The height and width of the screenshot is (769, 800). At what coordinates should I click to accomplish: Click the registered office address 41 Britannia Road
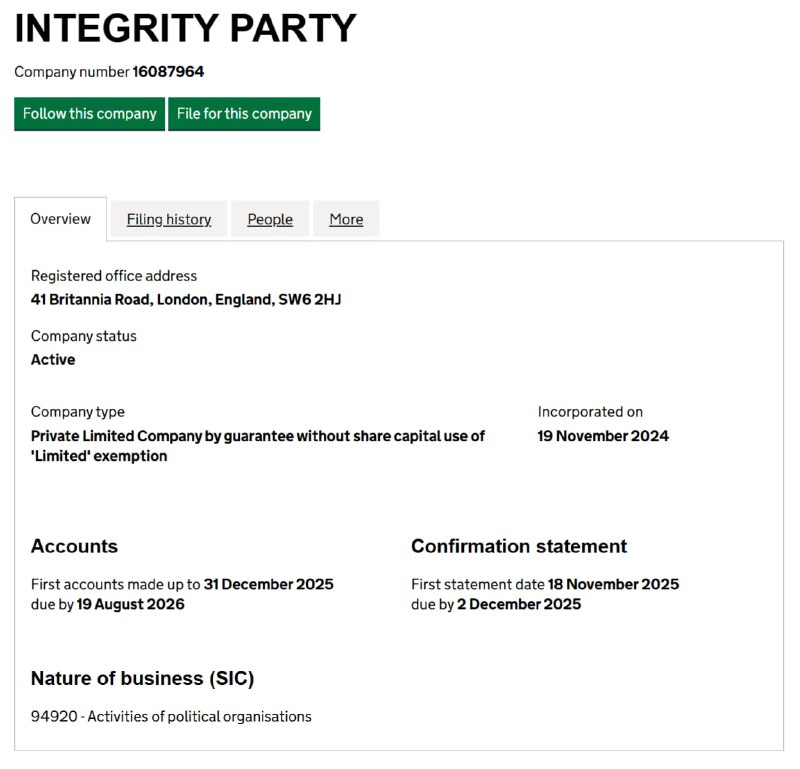[186, 299]
